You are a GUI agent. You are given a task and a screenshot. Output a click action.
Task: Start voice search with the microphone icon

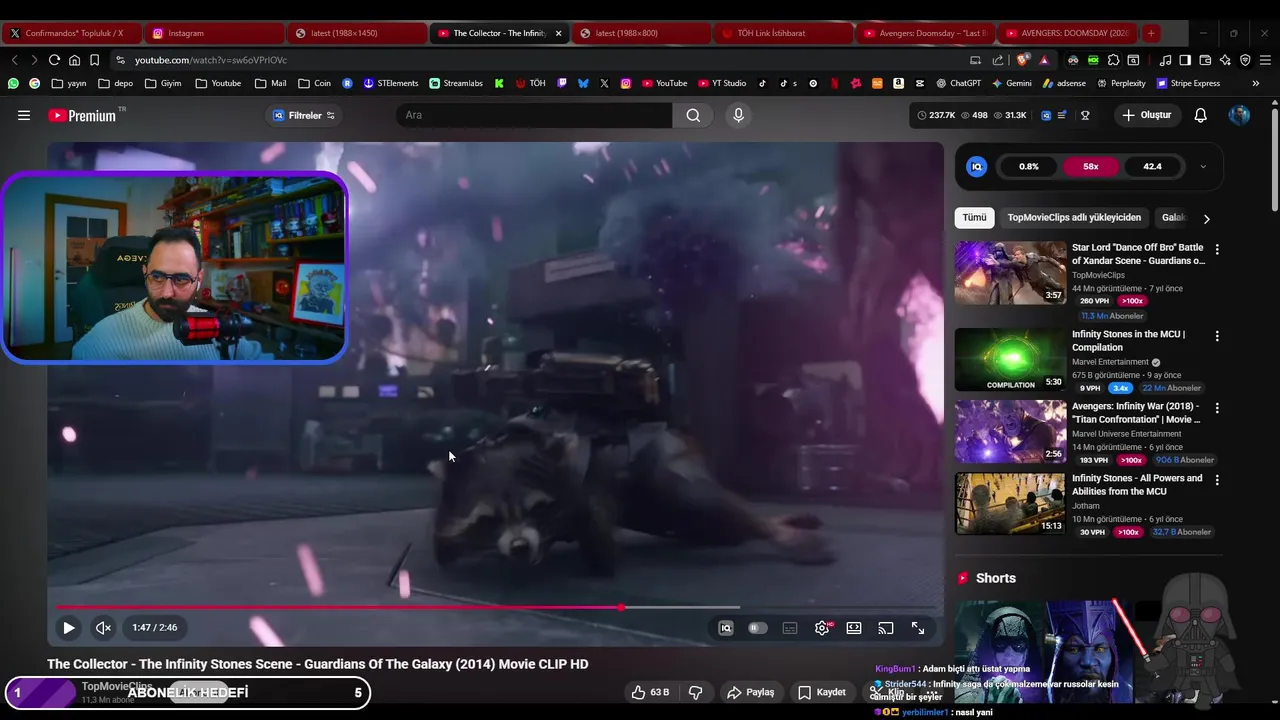pos(738,115)
